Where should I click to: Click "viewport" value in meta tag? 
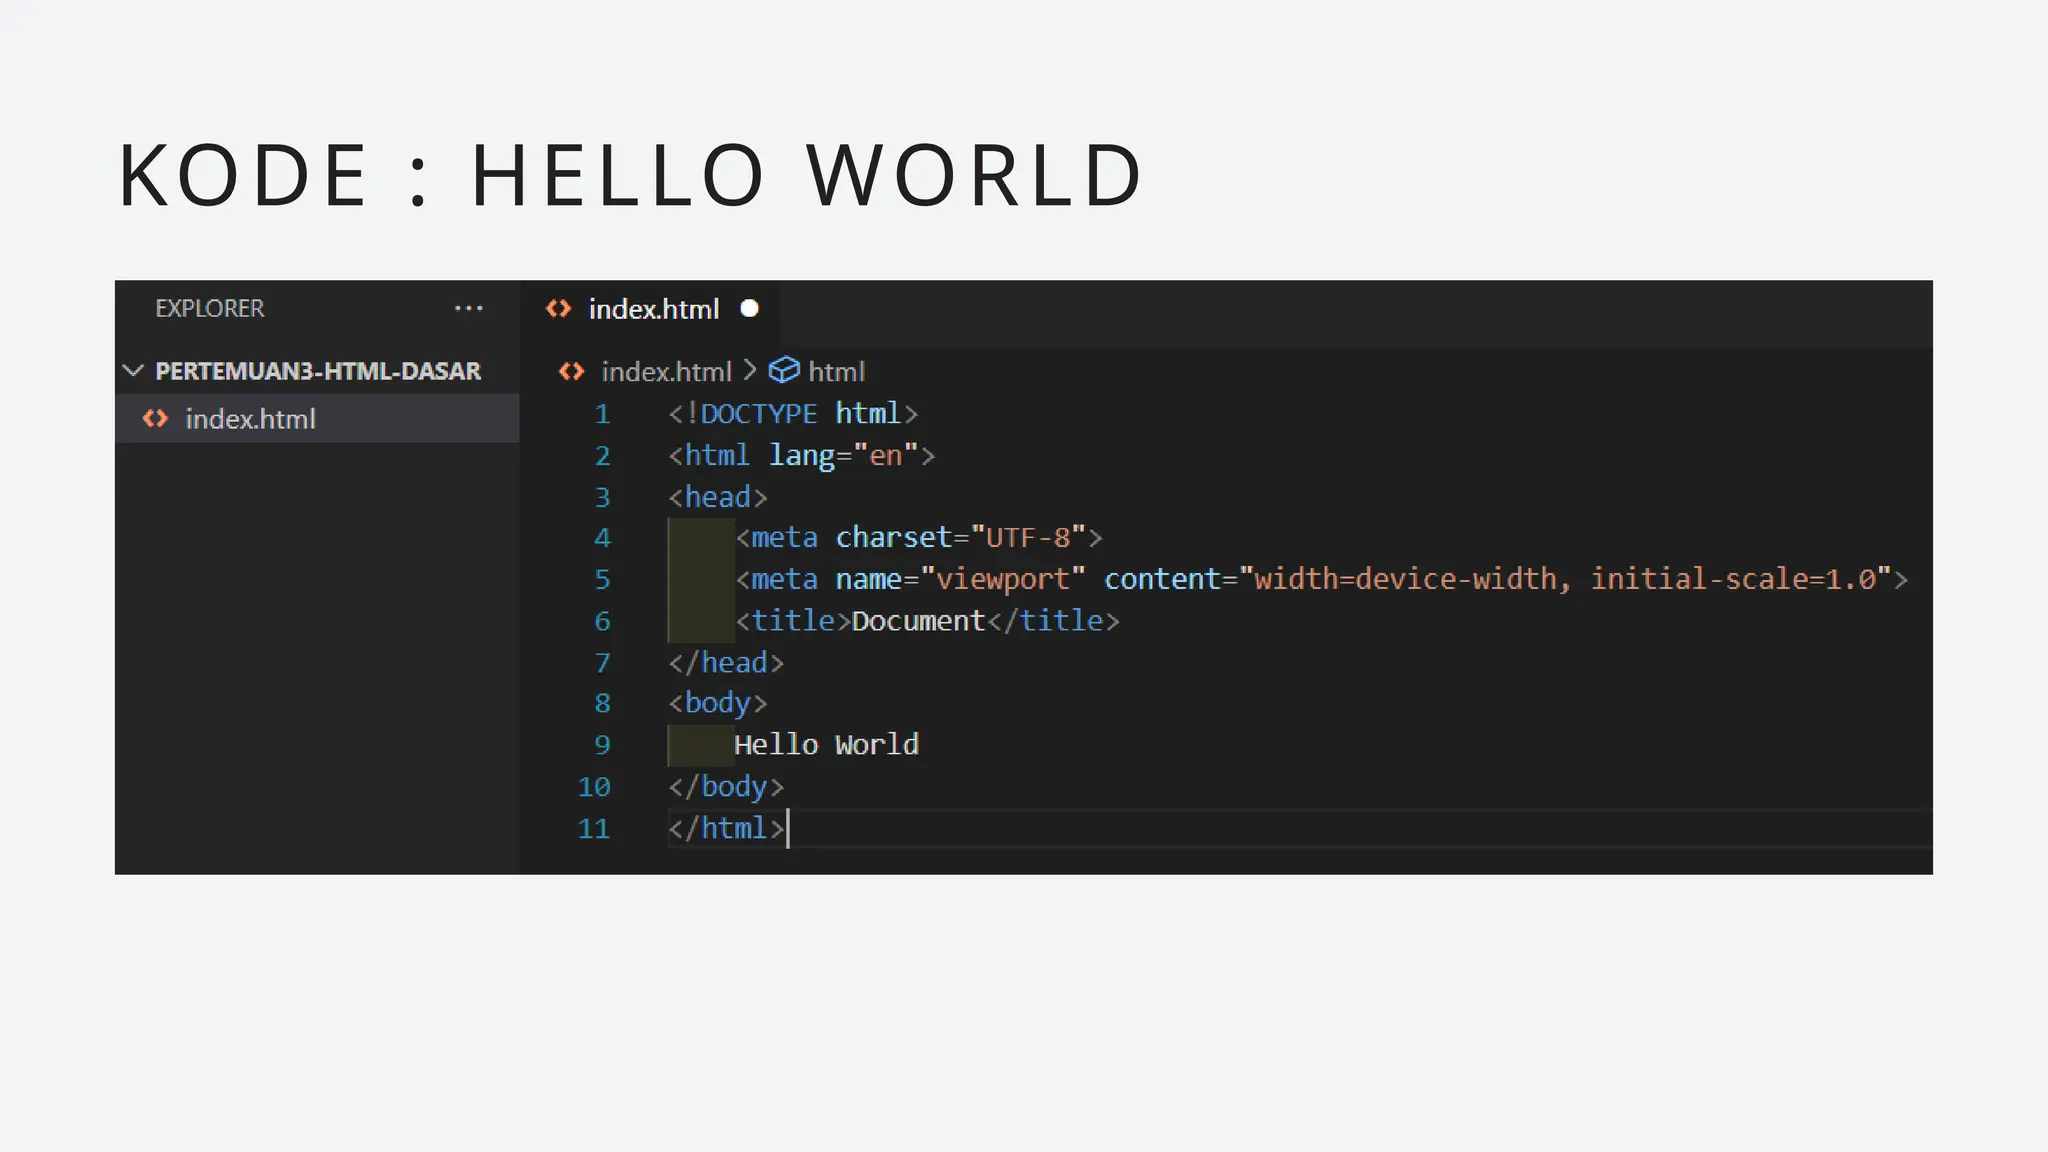tap(1002, 579)
